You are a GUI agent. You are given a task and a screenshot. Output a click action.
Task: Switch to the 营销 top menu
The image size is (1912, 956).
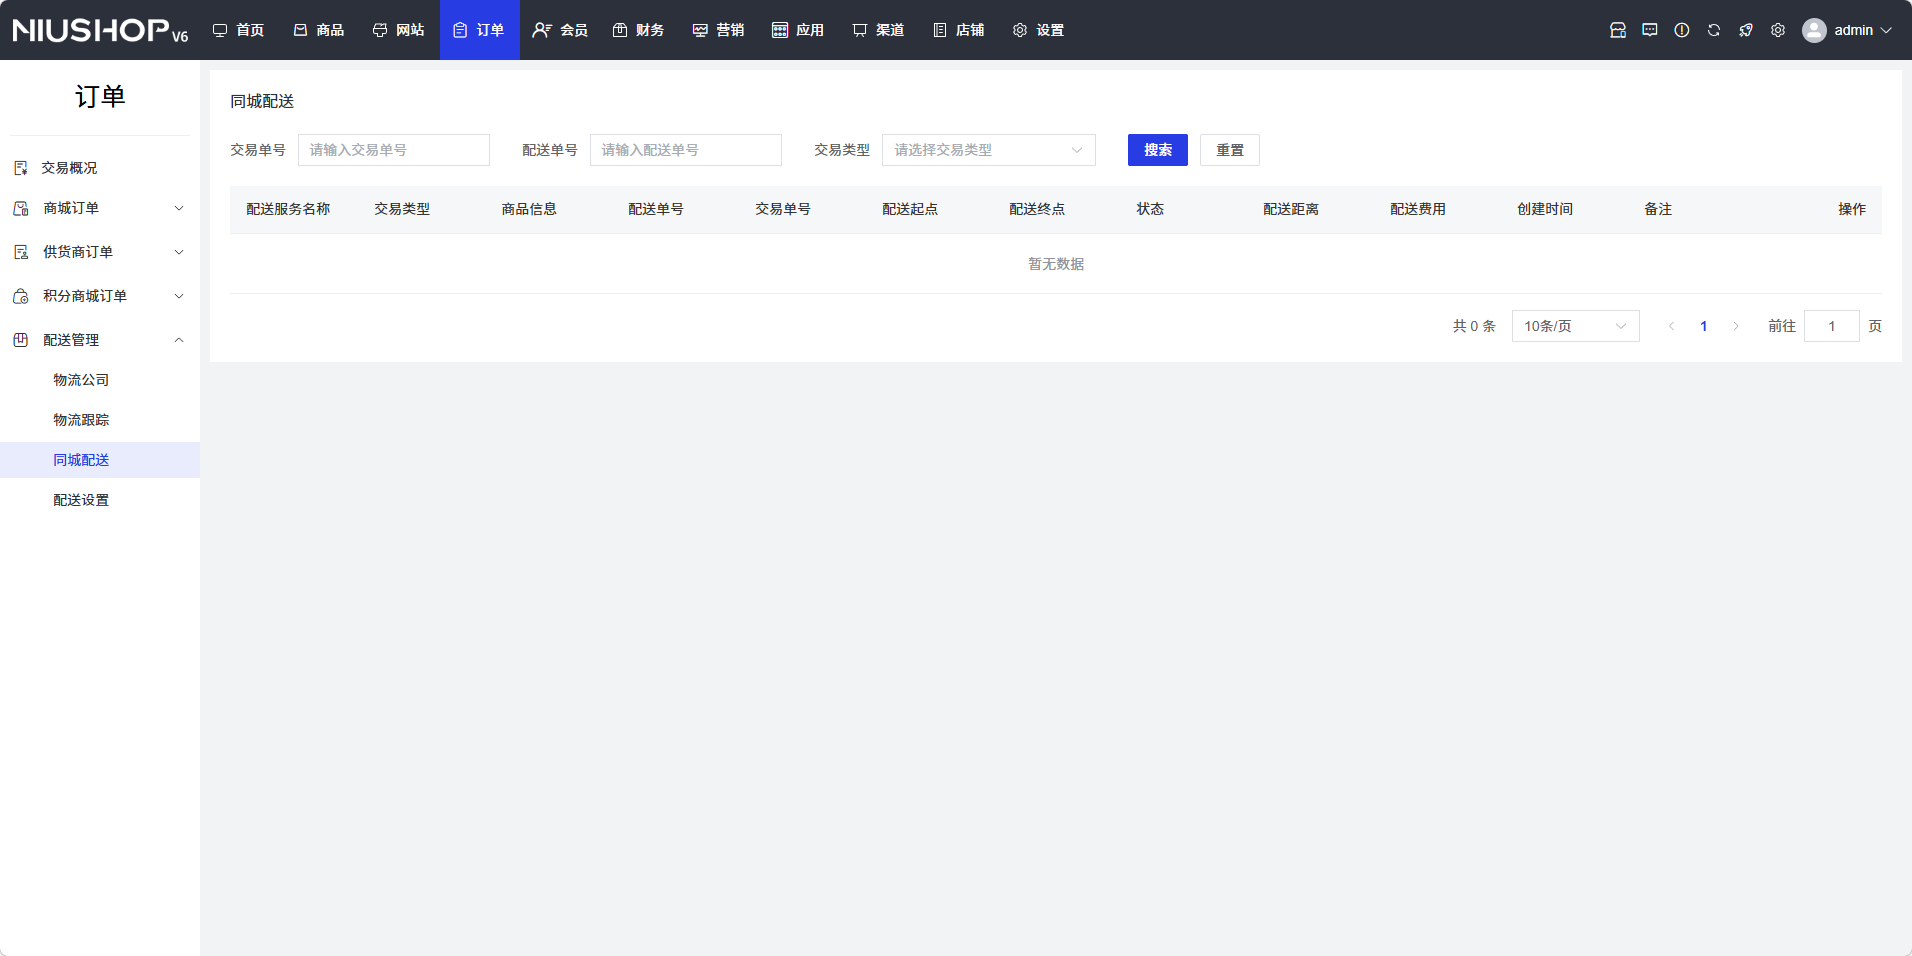[x=718, y=30]
